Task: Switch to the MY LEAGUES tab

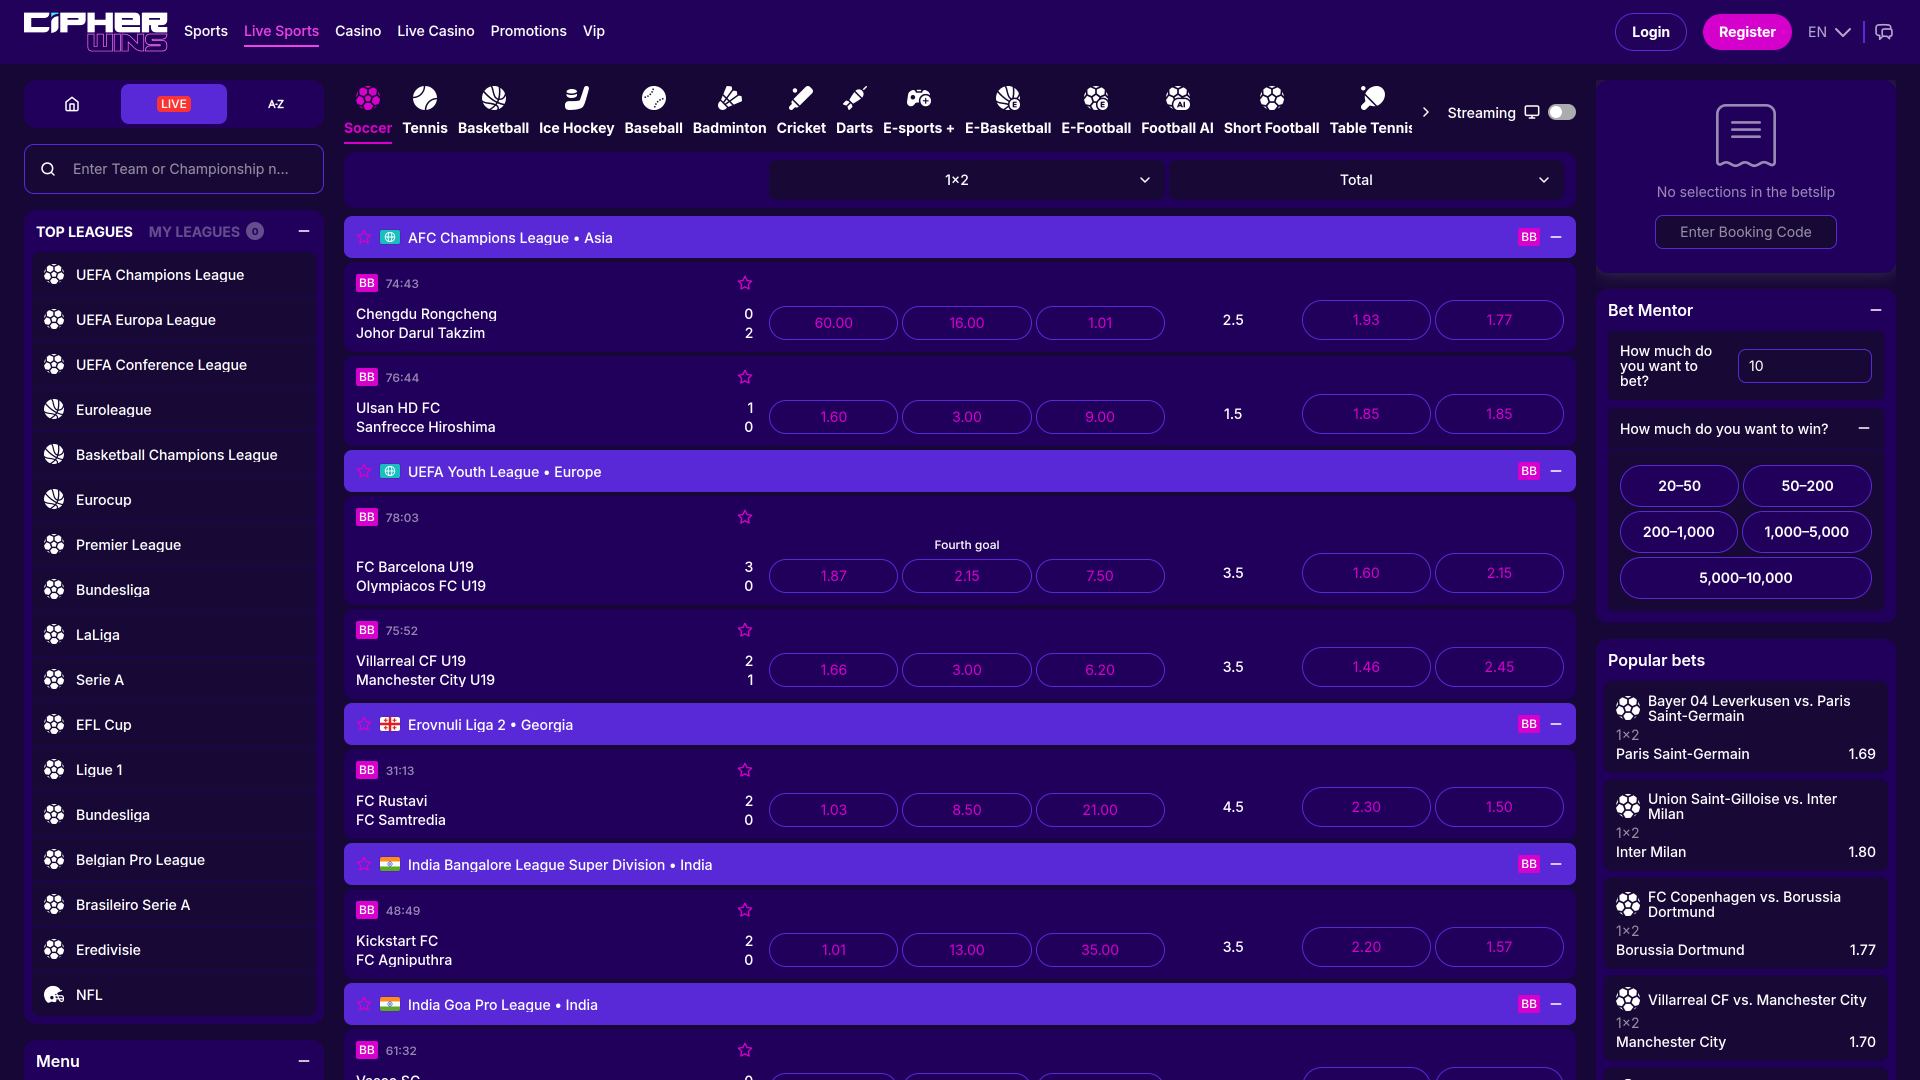Action: click(x=193, y=231)
